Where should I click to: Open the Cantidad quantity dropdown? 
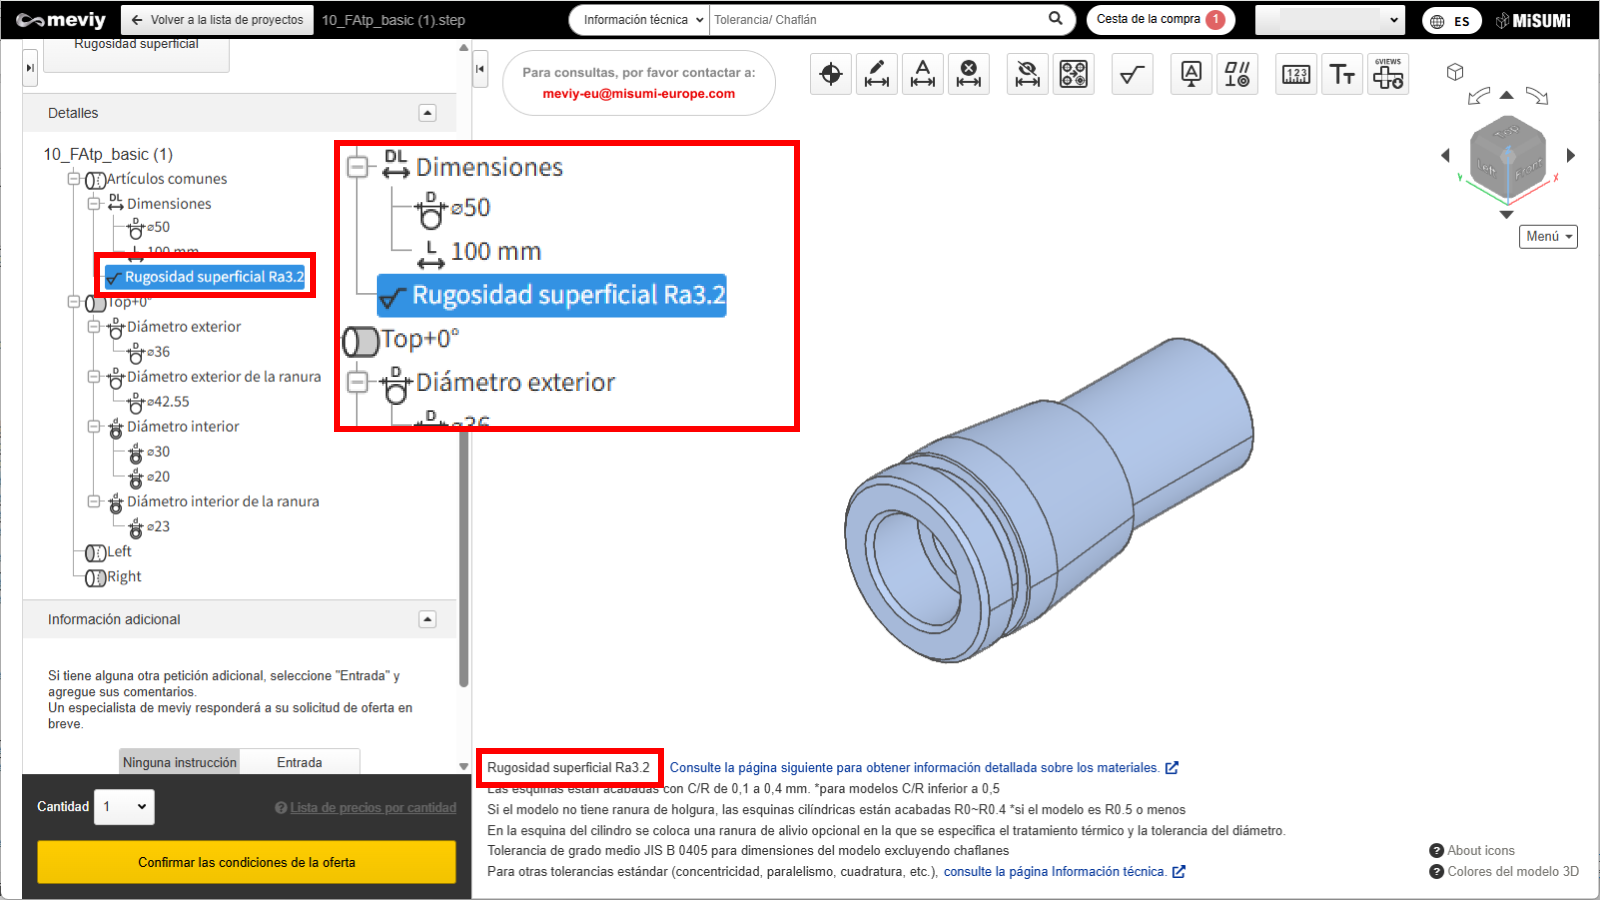125,807
